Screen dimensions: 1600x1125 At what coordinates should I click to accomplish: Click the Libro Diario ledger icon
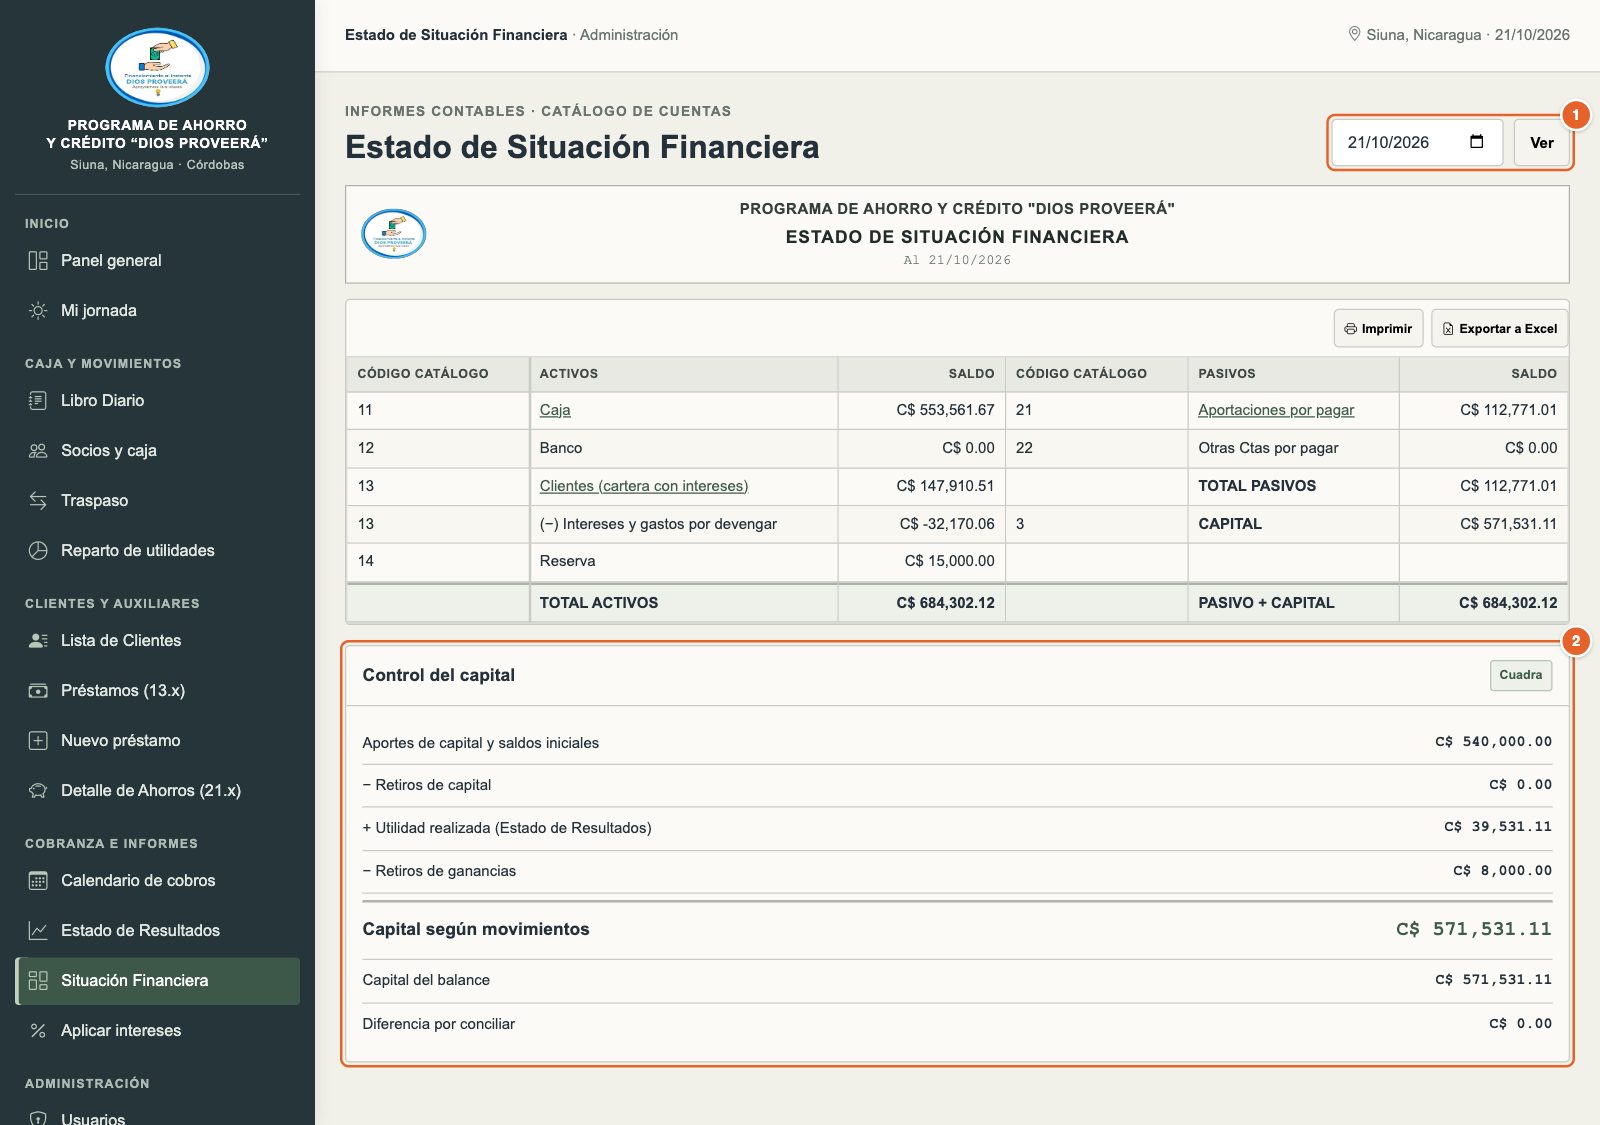tap(38, 401)
